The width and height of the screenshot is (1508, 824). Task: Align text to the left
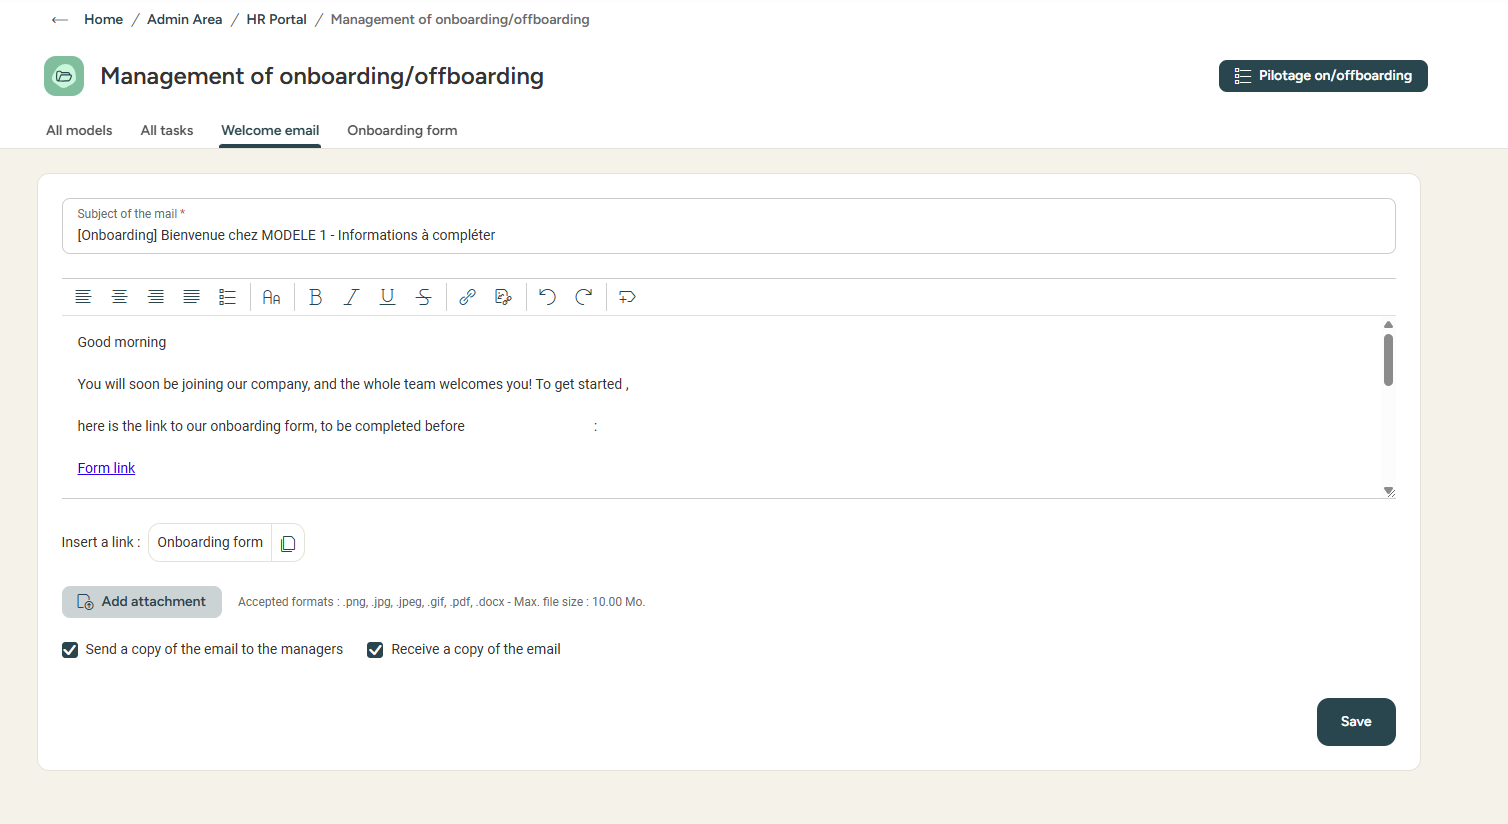tap(83, 297)
